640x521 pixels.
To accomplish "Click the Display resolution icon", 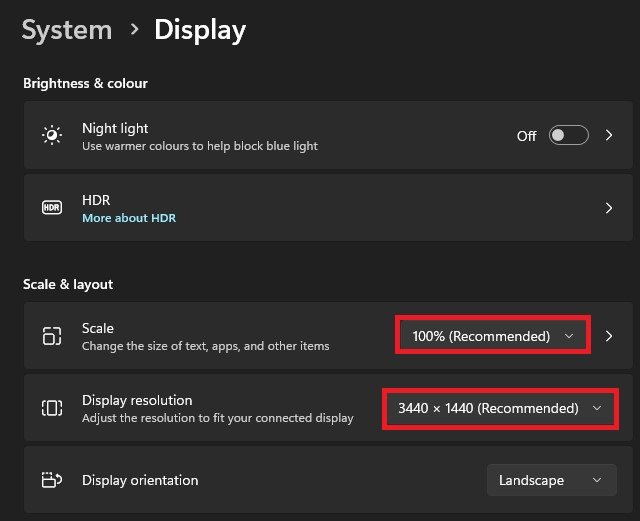I will click(x=51, y=408).
